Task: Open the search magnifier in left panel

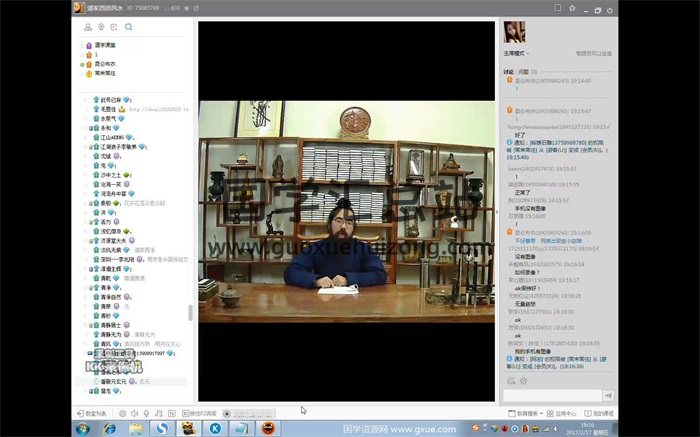Action: (128, 27)
